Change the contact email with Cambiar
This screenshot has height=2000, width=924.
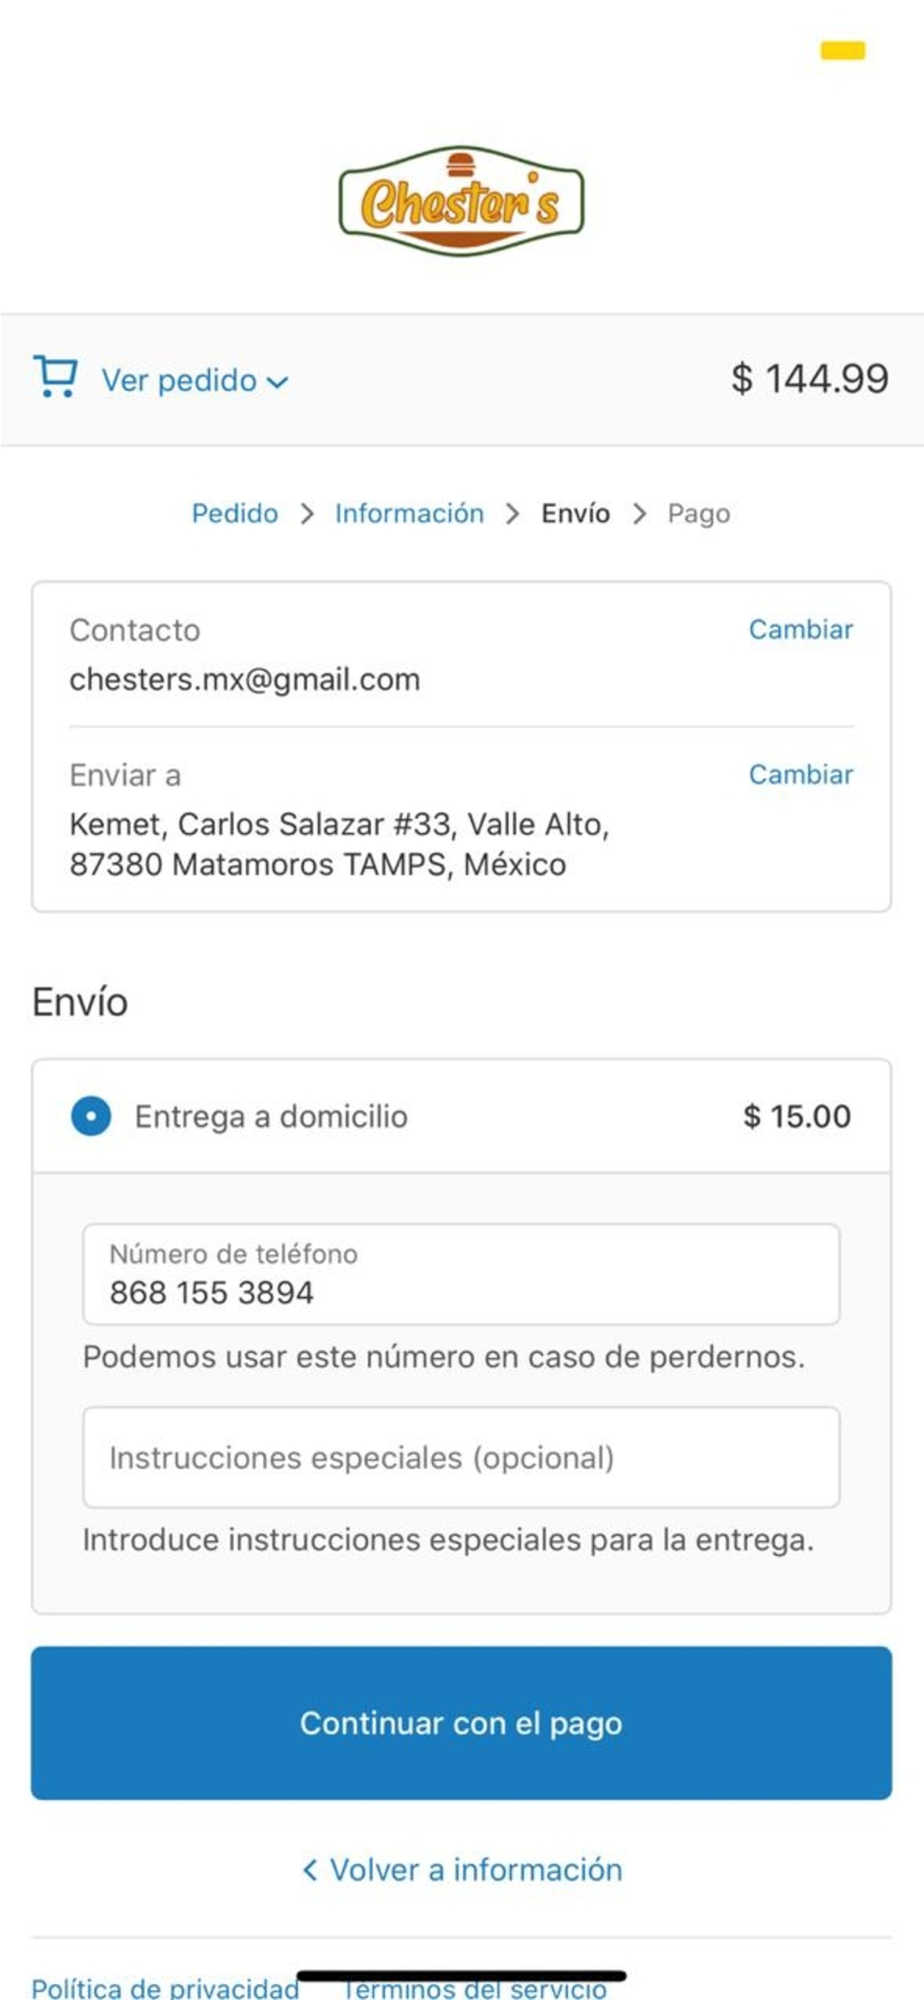[x=801, y=629]
